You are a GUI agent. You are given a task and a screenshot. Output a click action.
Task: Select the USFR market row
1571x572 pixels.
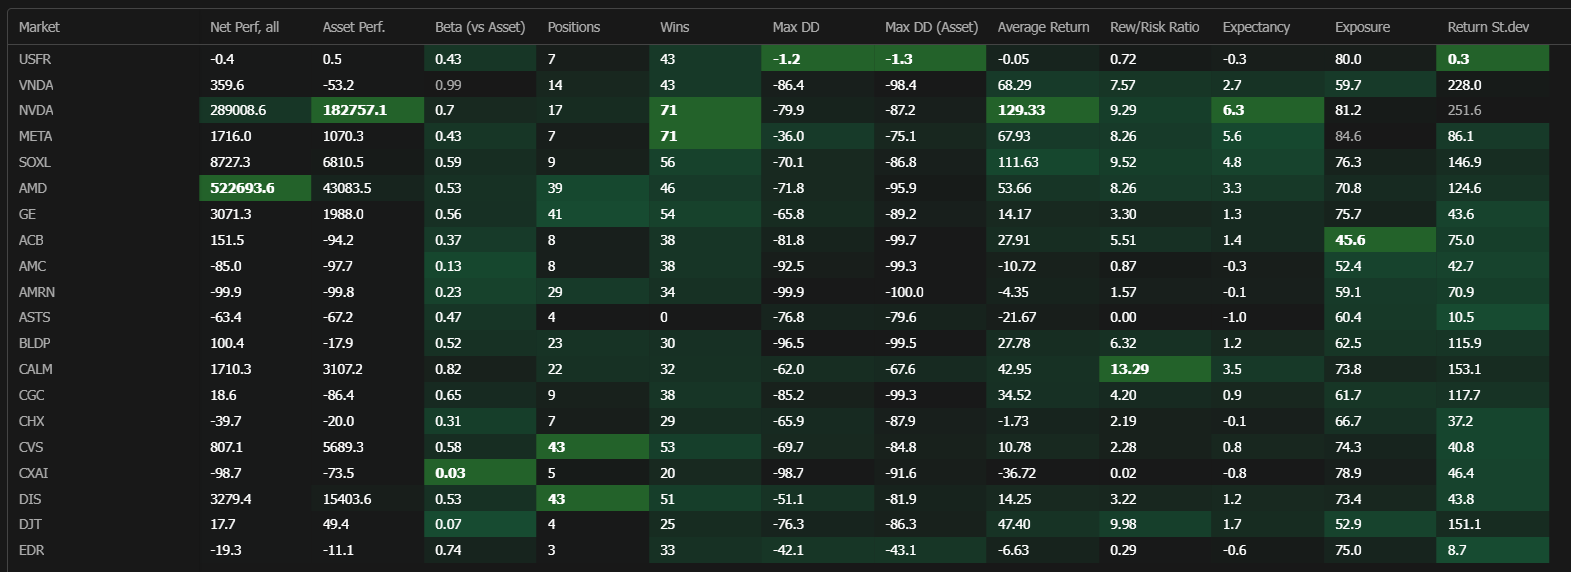coord(778,59)
